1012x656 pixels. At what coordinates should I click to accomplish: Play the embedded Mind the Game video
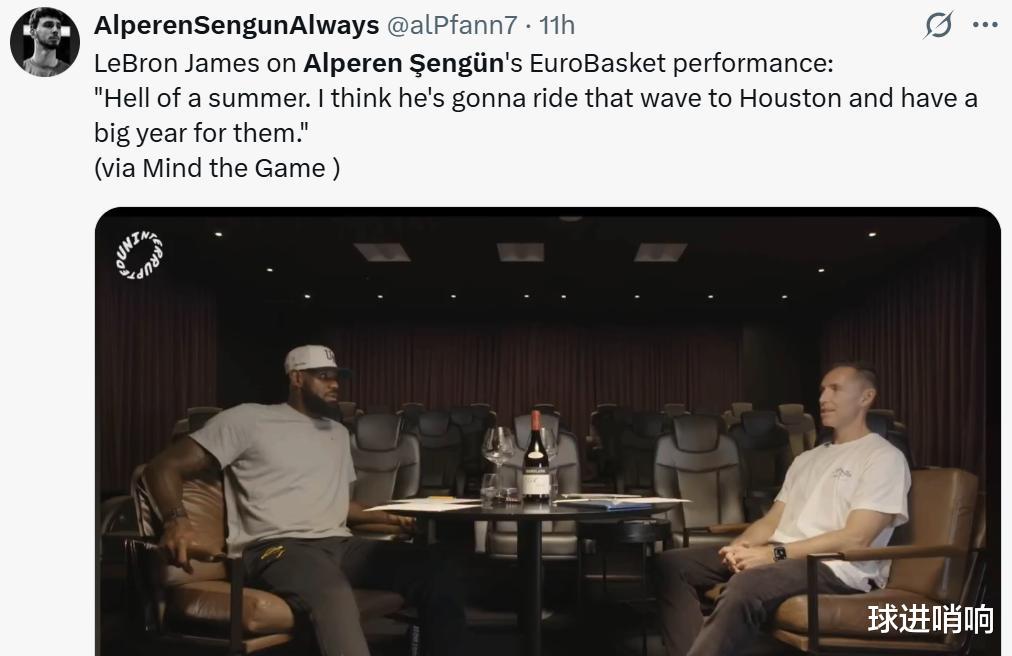[548, 431]
